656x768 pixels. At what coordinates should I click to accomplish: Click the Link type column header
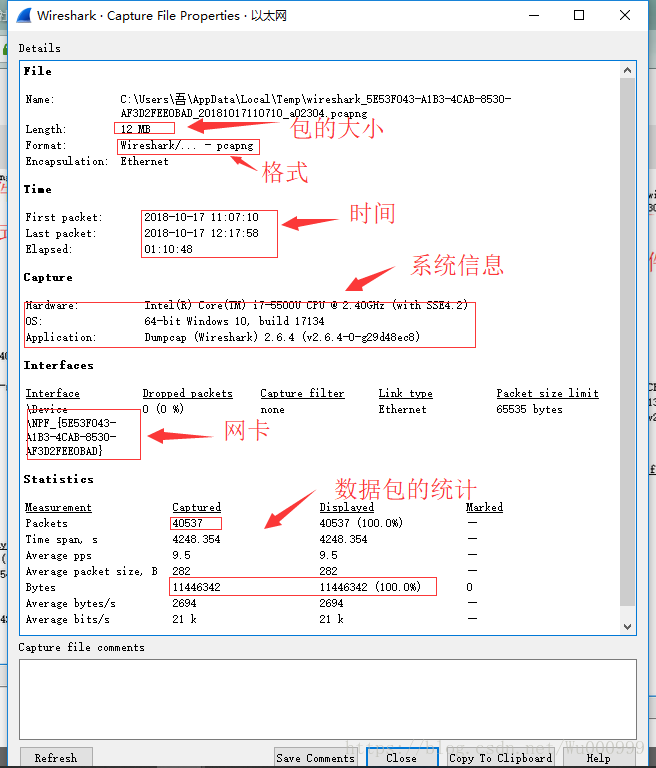405,393
